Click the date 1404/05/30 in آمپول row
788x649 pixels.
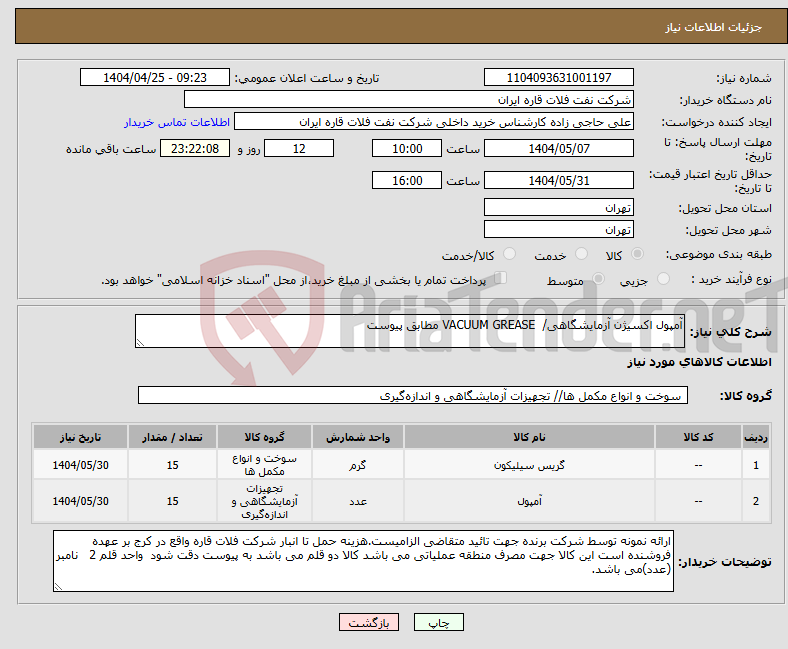click(x=80, y=501)
